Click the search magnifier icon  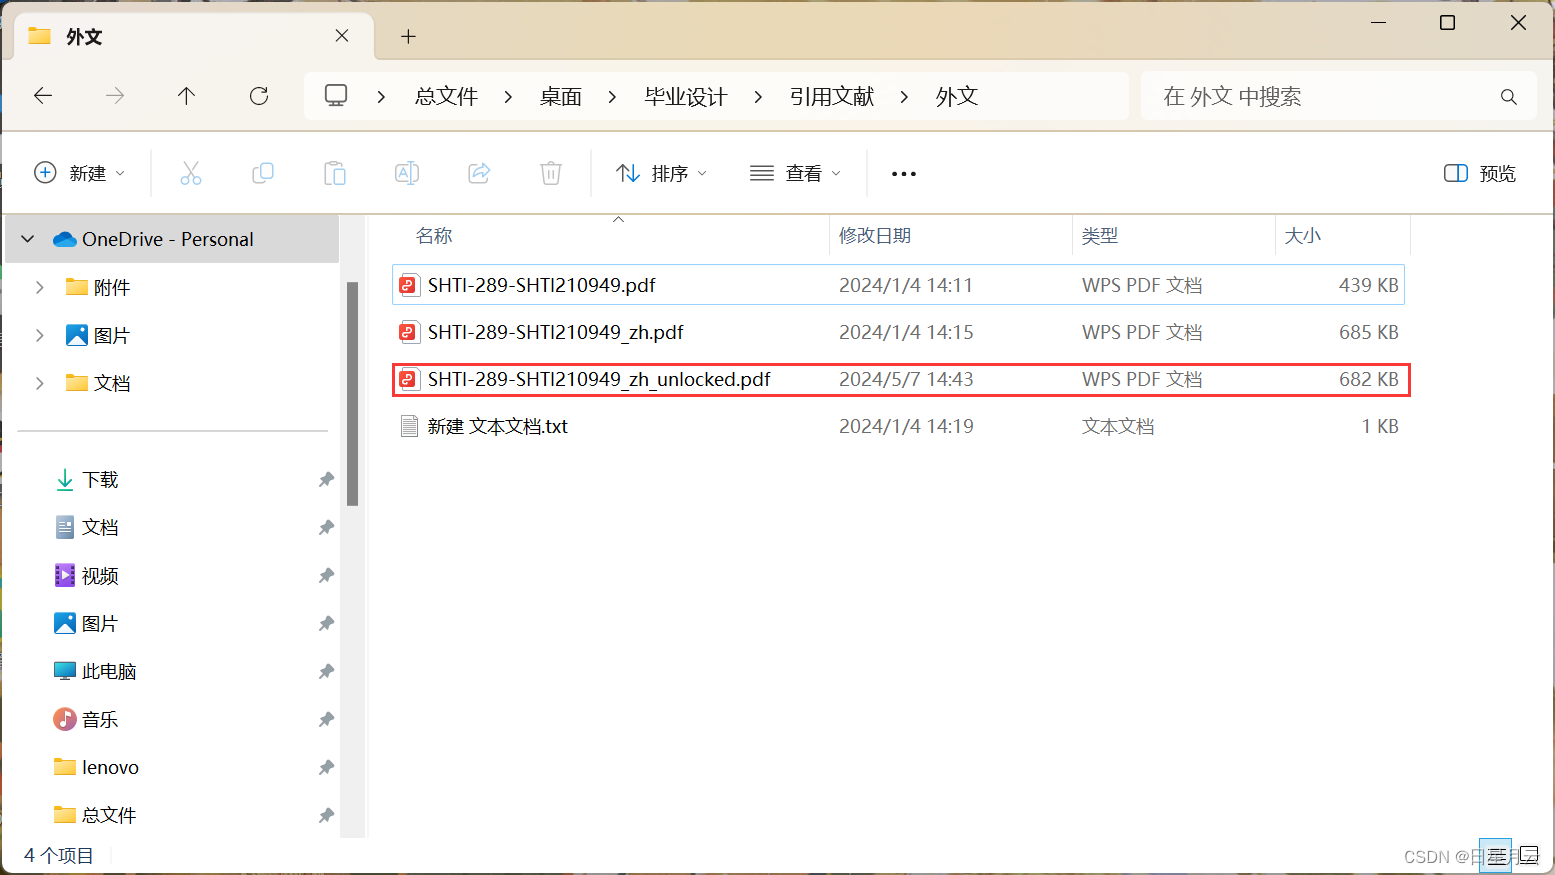tap(1509, 97)
